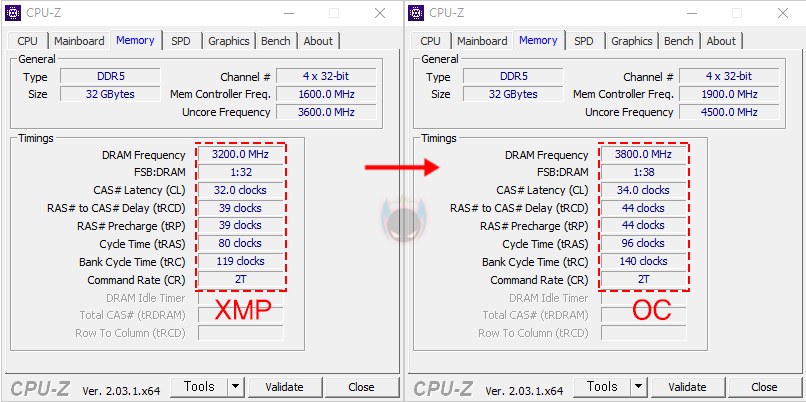Open About tab in left CPU-Z window
The height and width of the screenshot is (402, 806).
tap(318, 41)
